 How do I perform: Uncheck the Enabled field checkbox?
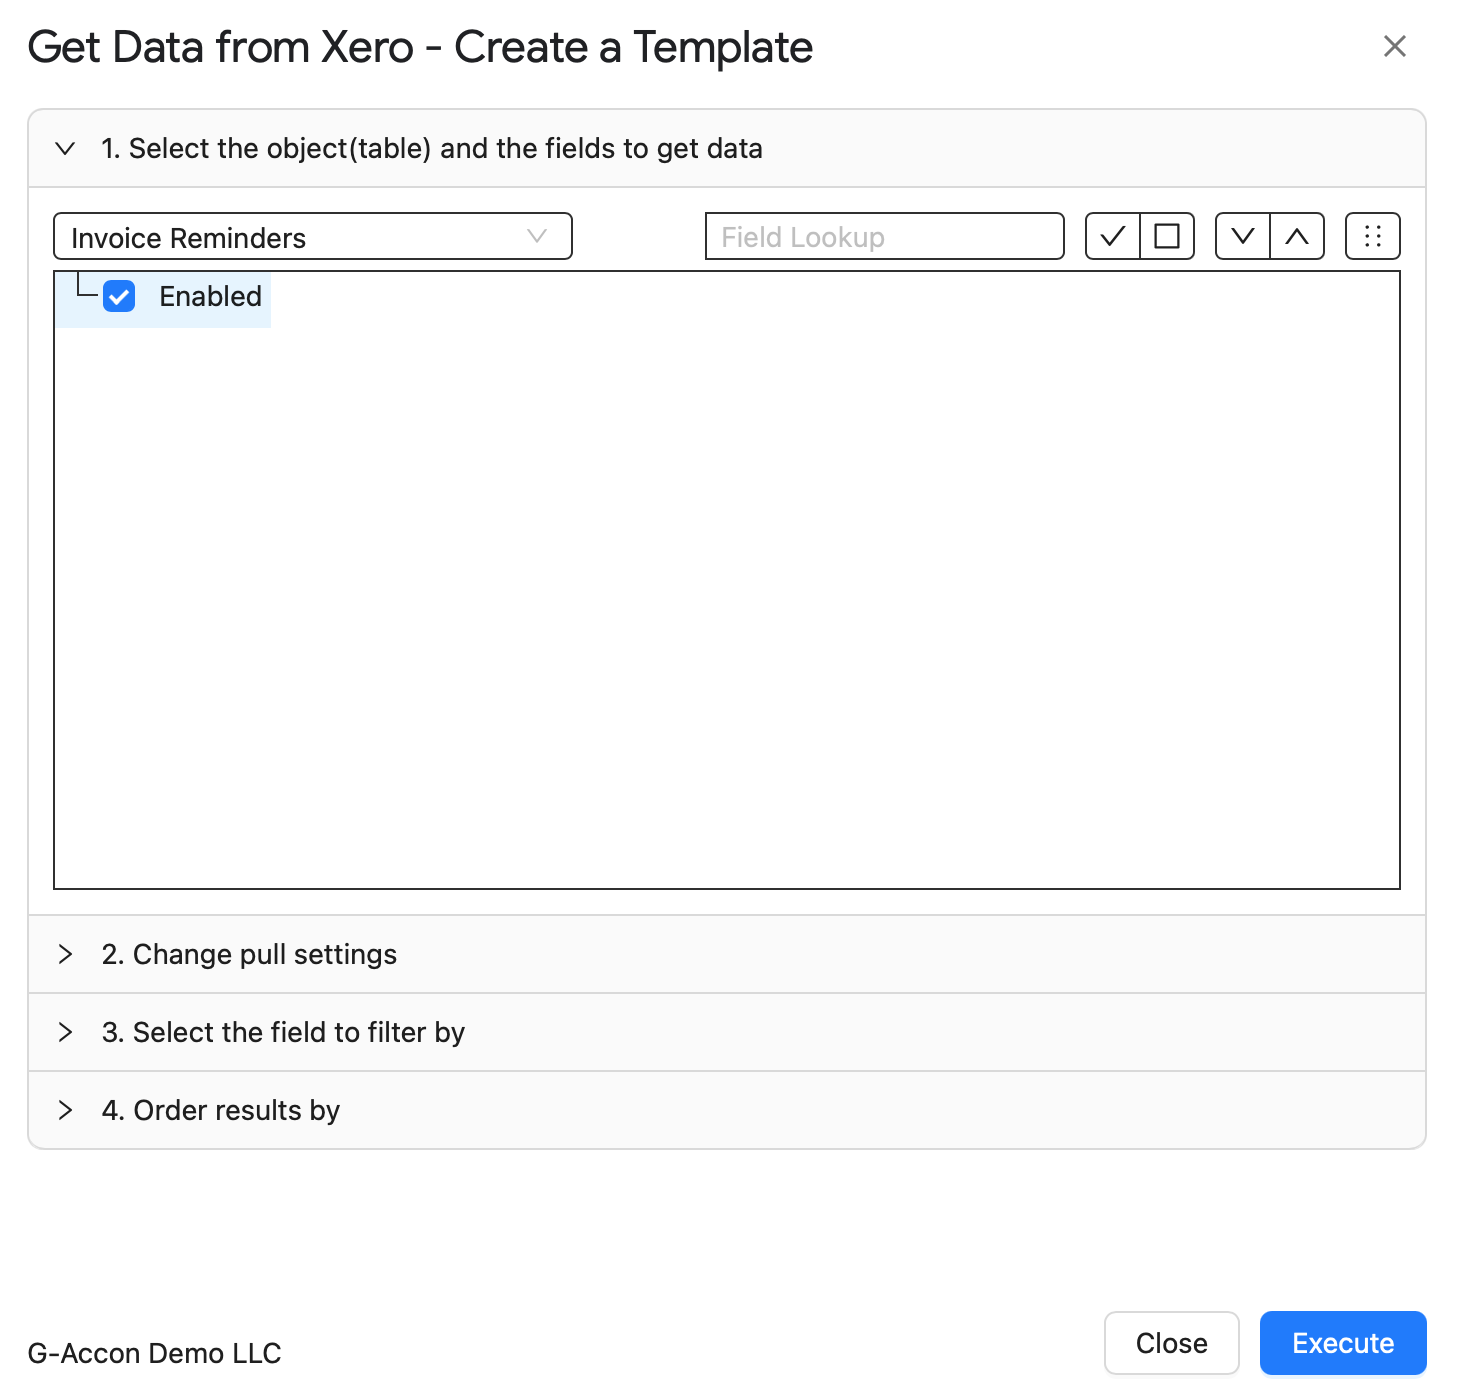[119, 296]
